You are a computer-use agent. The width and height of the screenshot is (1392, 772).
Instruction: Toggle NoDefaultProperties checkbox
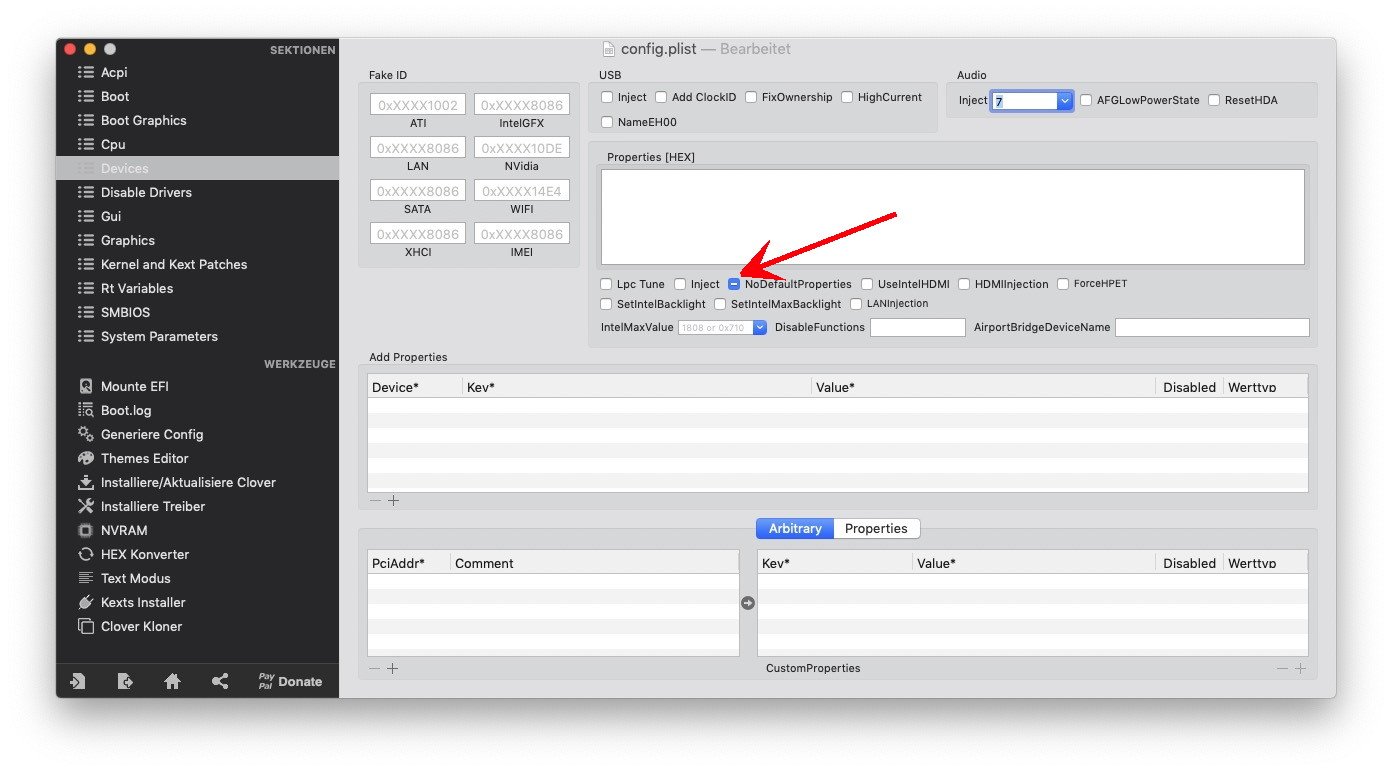pos(734,284)
